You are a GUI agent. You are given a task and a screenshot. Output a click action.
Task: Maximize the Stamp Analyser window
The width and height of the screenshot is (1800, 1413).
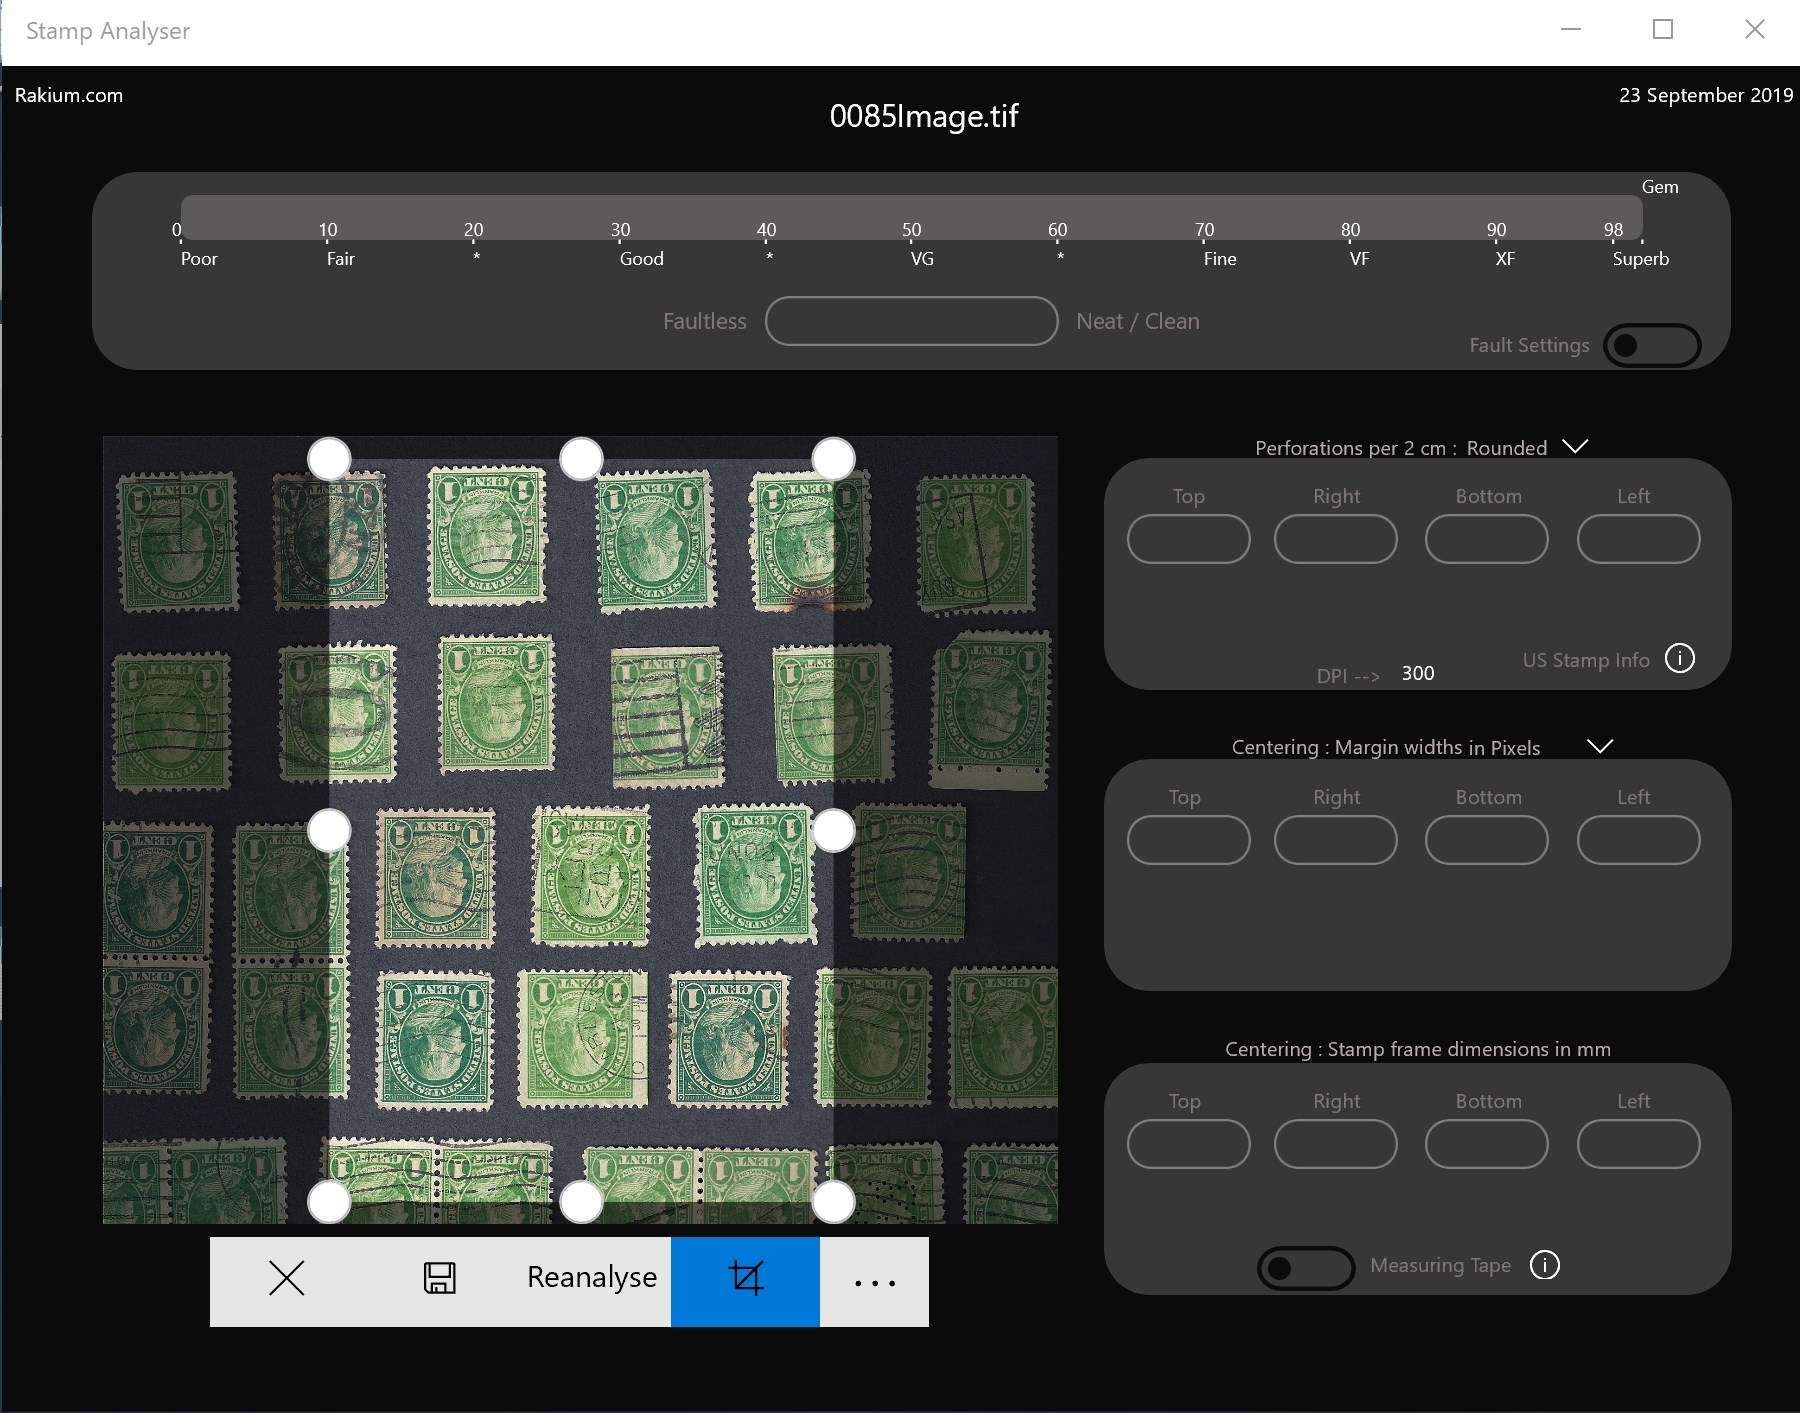[1663, 30]
